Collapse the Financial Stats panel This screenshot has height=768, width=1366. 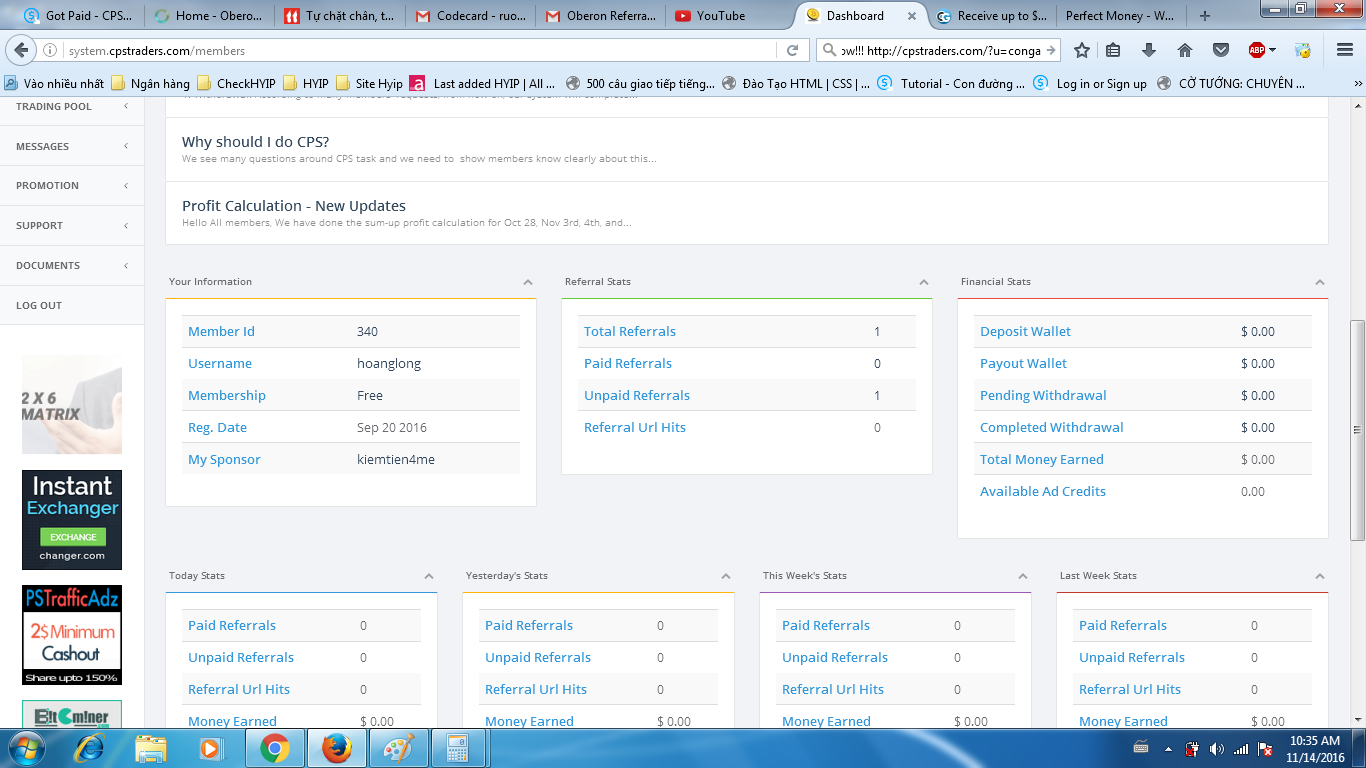pyautogui.click(x=1320, y=282)
